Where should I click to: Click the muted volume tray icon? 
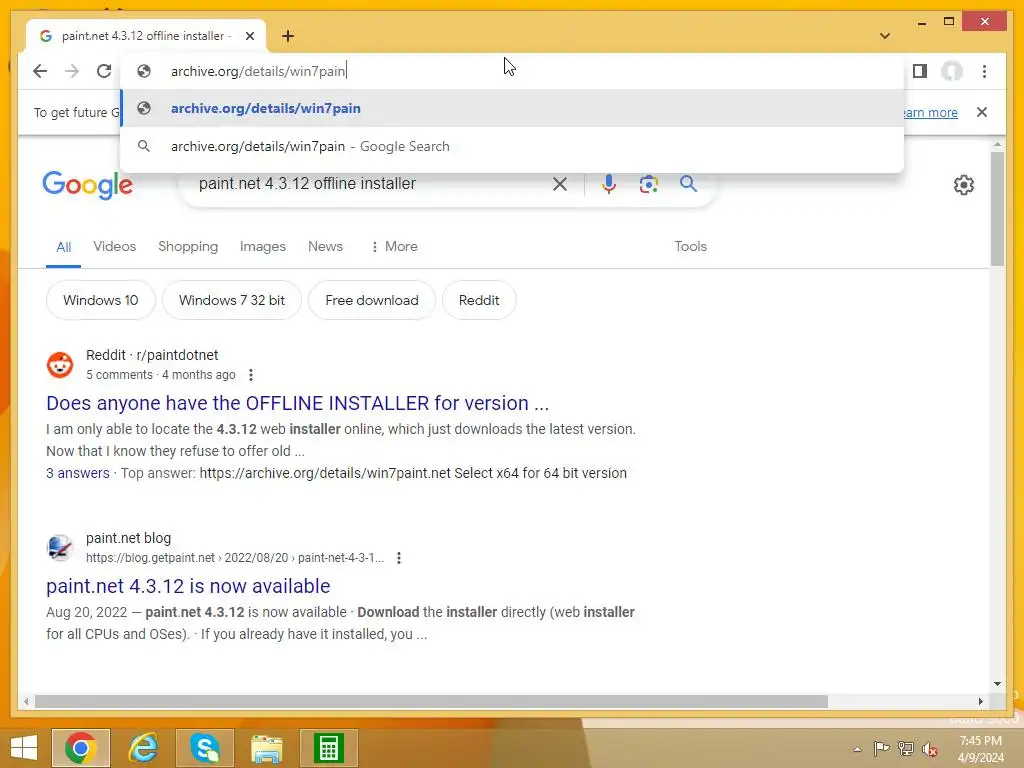(929, 749)
